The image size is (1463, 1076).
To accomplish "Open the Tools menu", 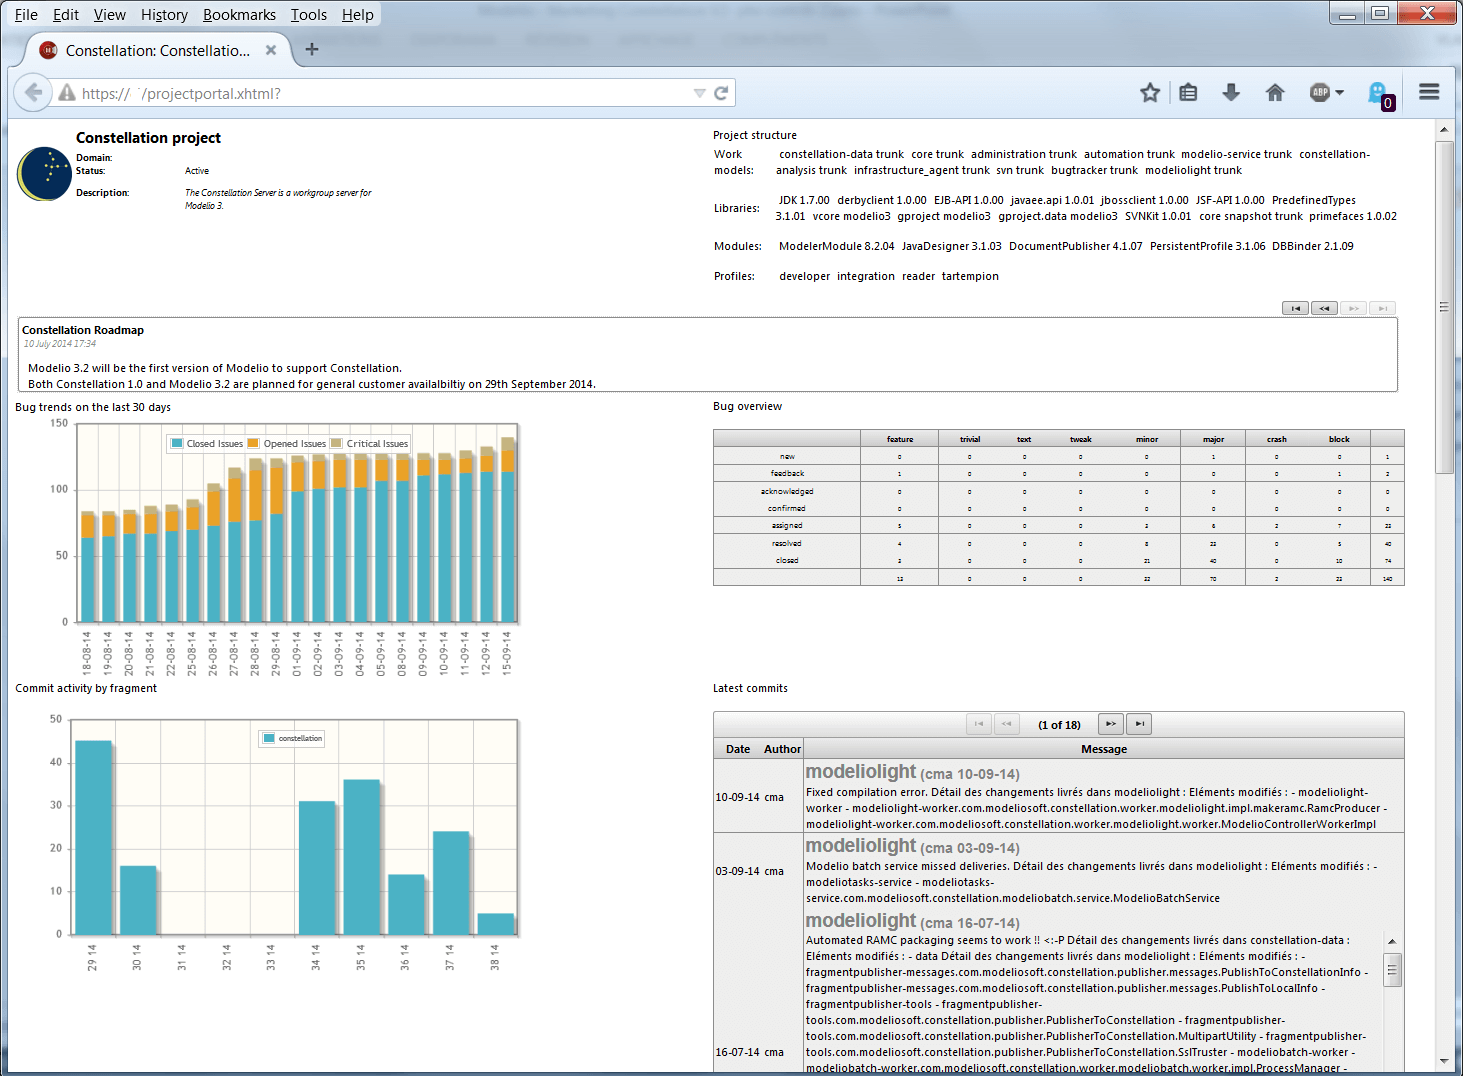I will click(309, 15).
